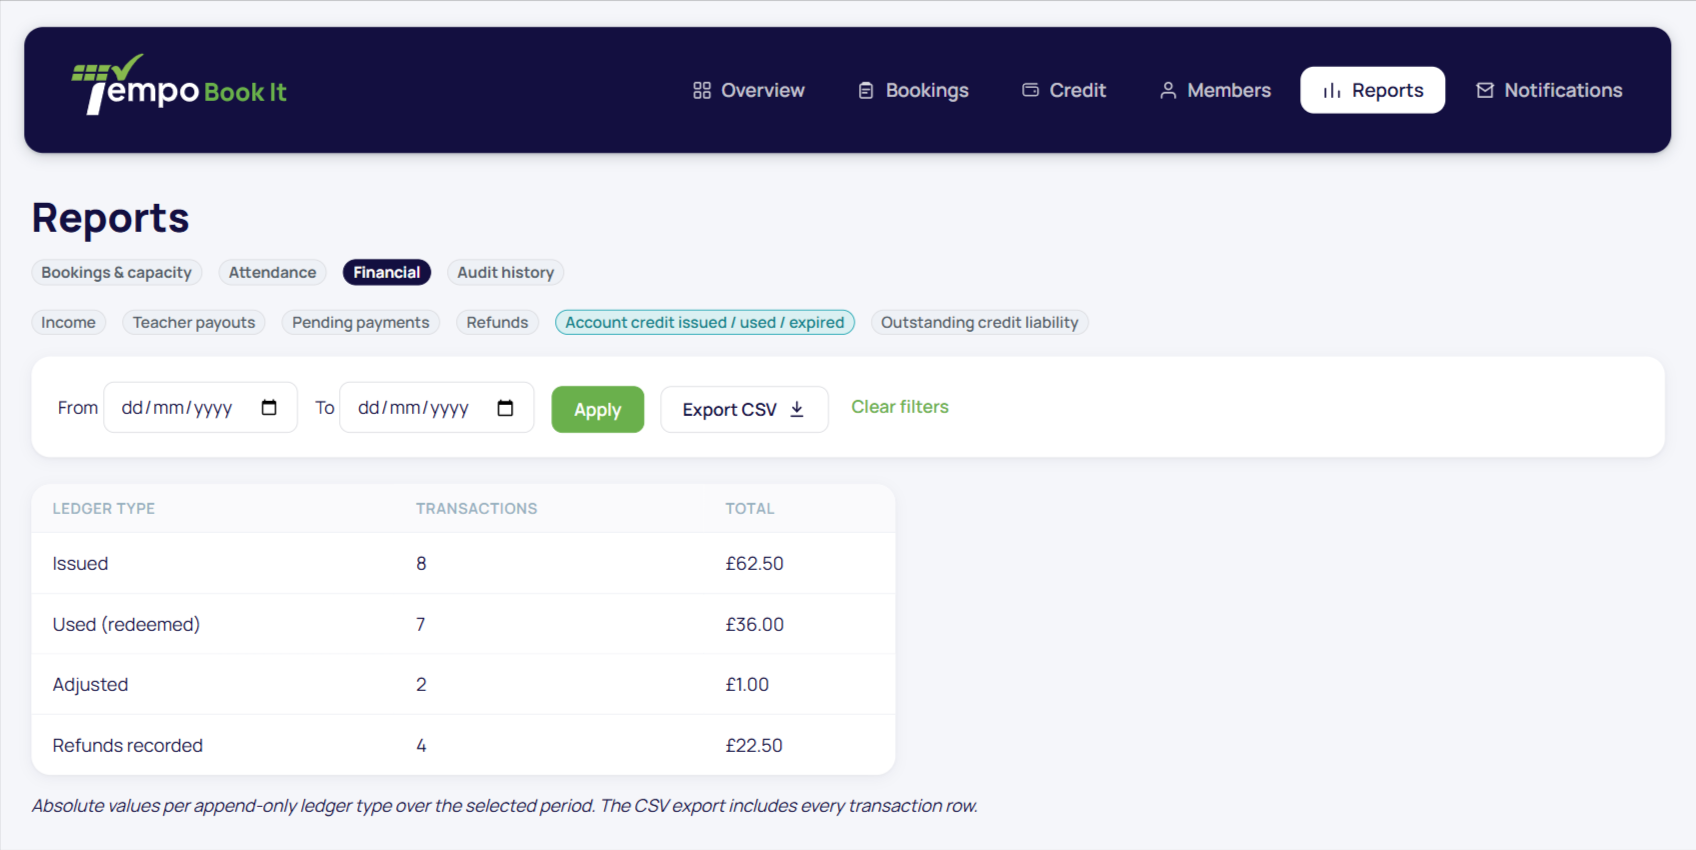
Task: Click the Reports bar chart icon
Action: click(1332, 90)
